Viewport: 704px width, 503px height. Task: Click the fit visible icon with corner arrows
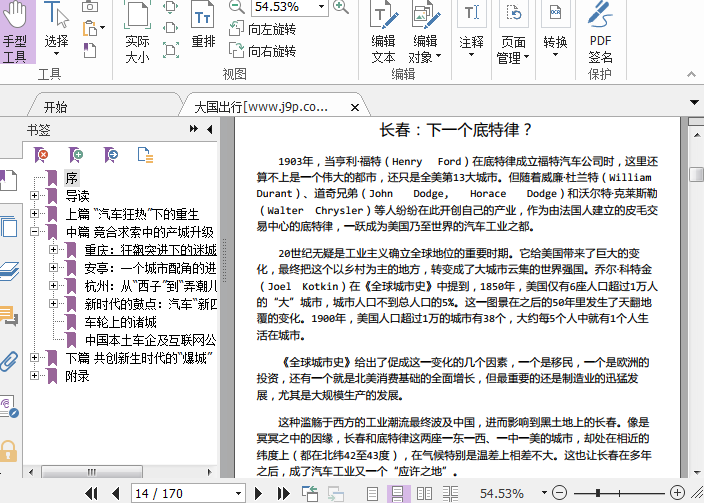171,49
